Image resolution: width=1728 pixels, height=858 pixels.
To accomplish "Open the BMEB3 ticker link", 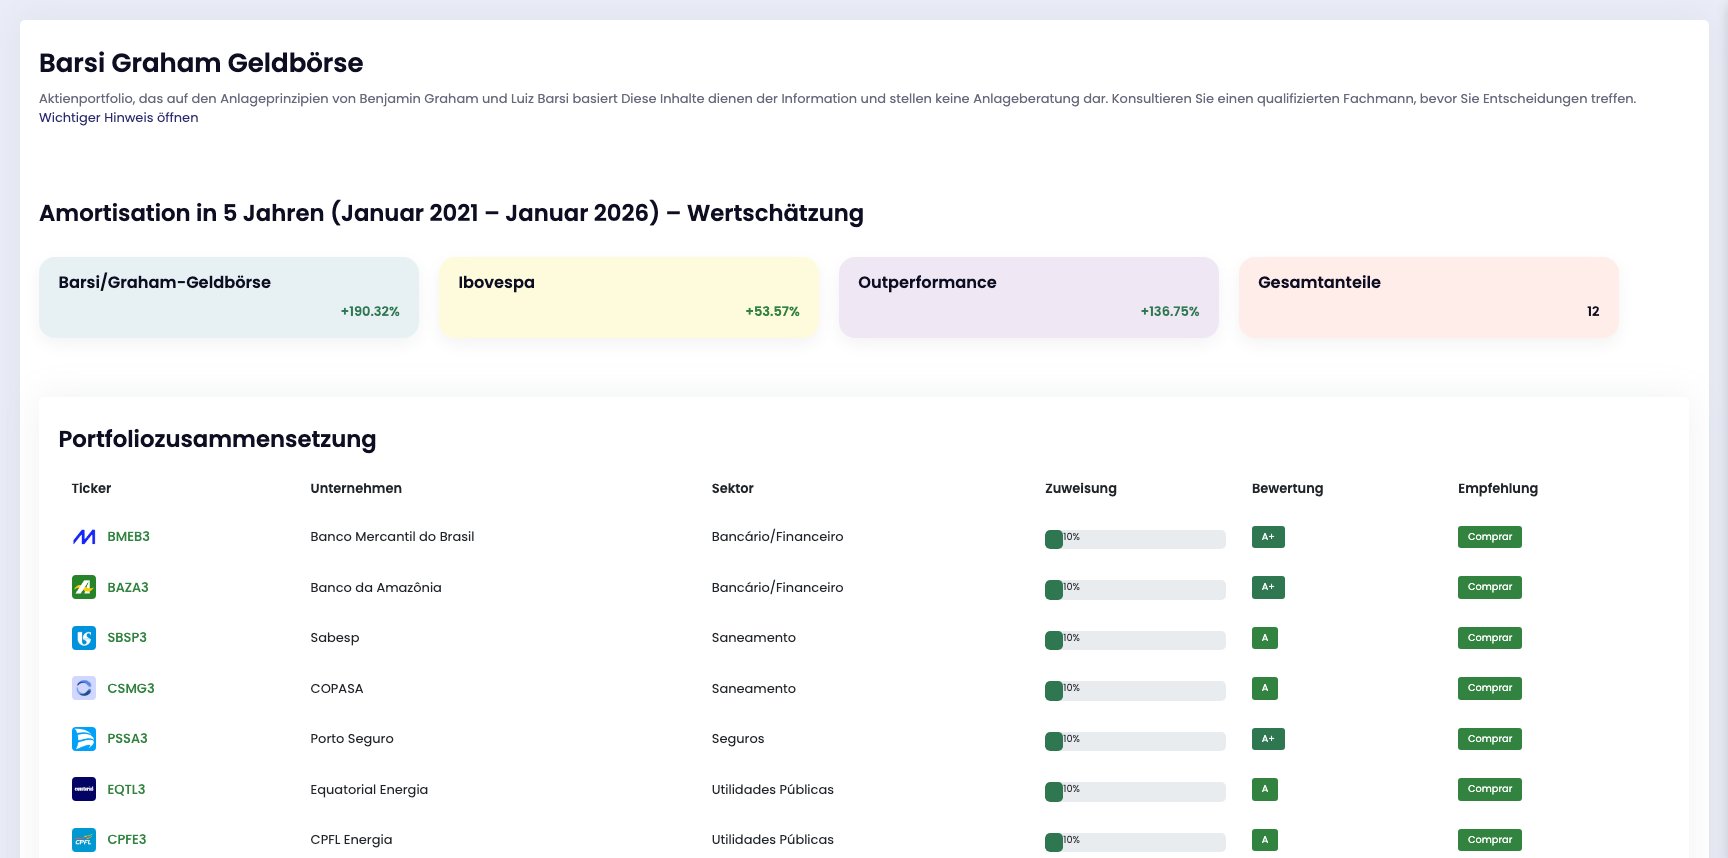I will 129,537.
